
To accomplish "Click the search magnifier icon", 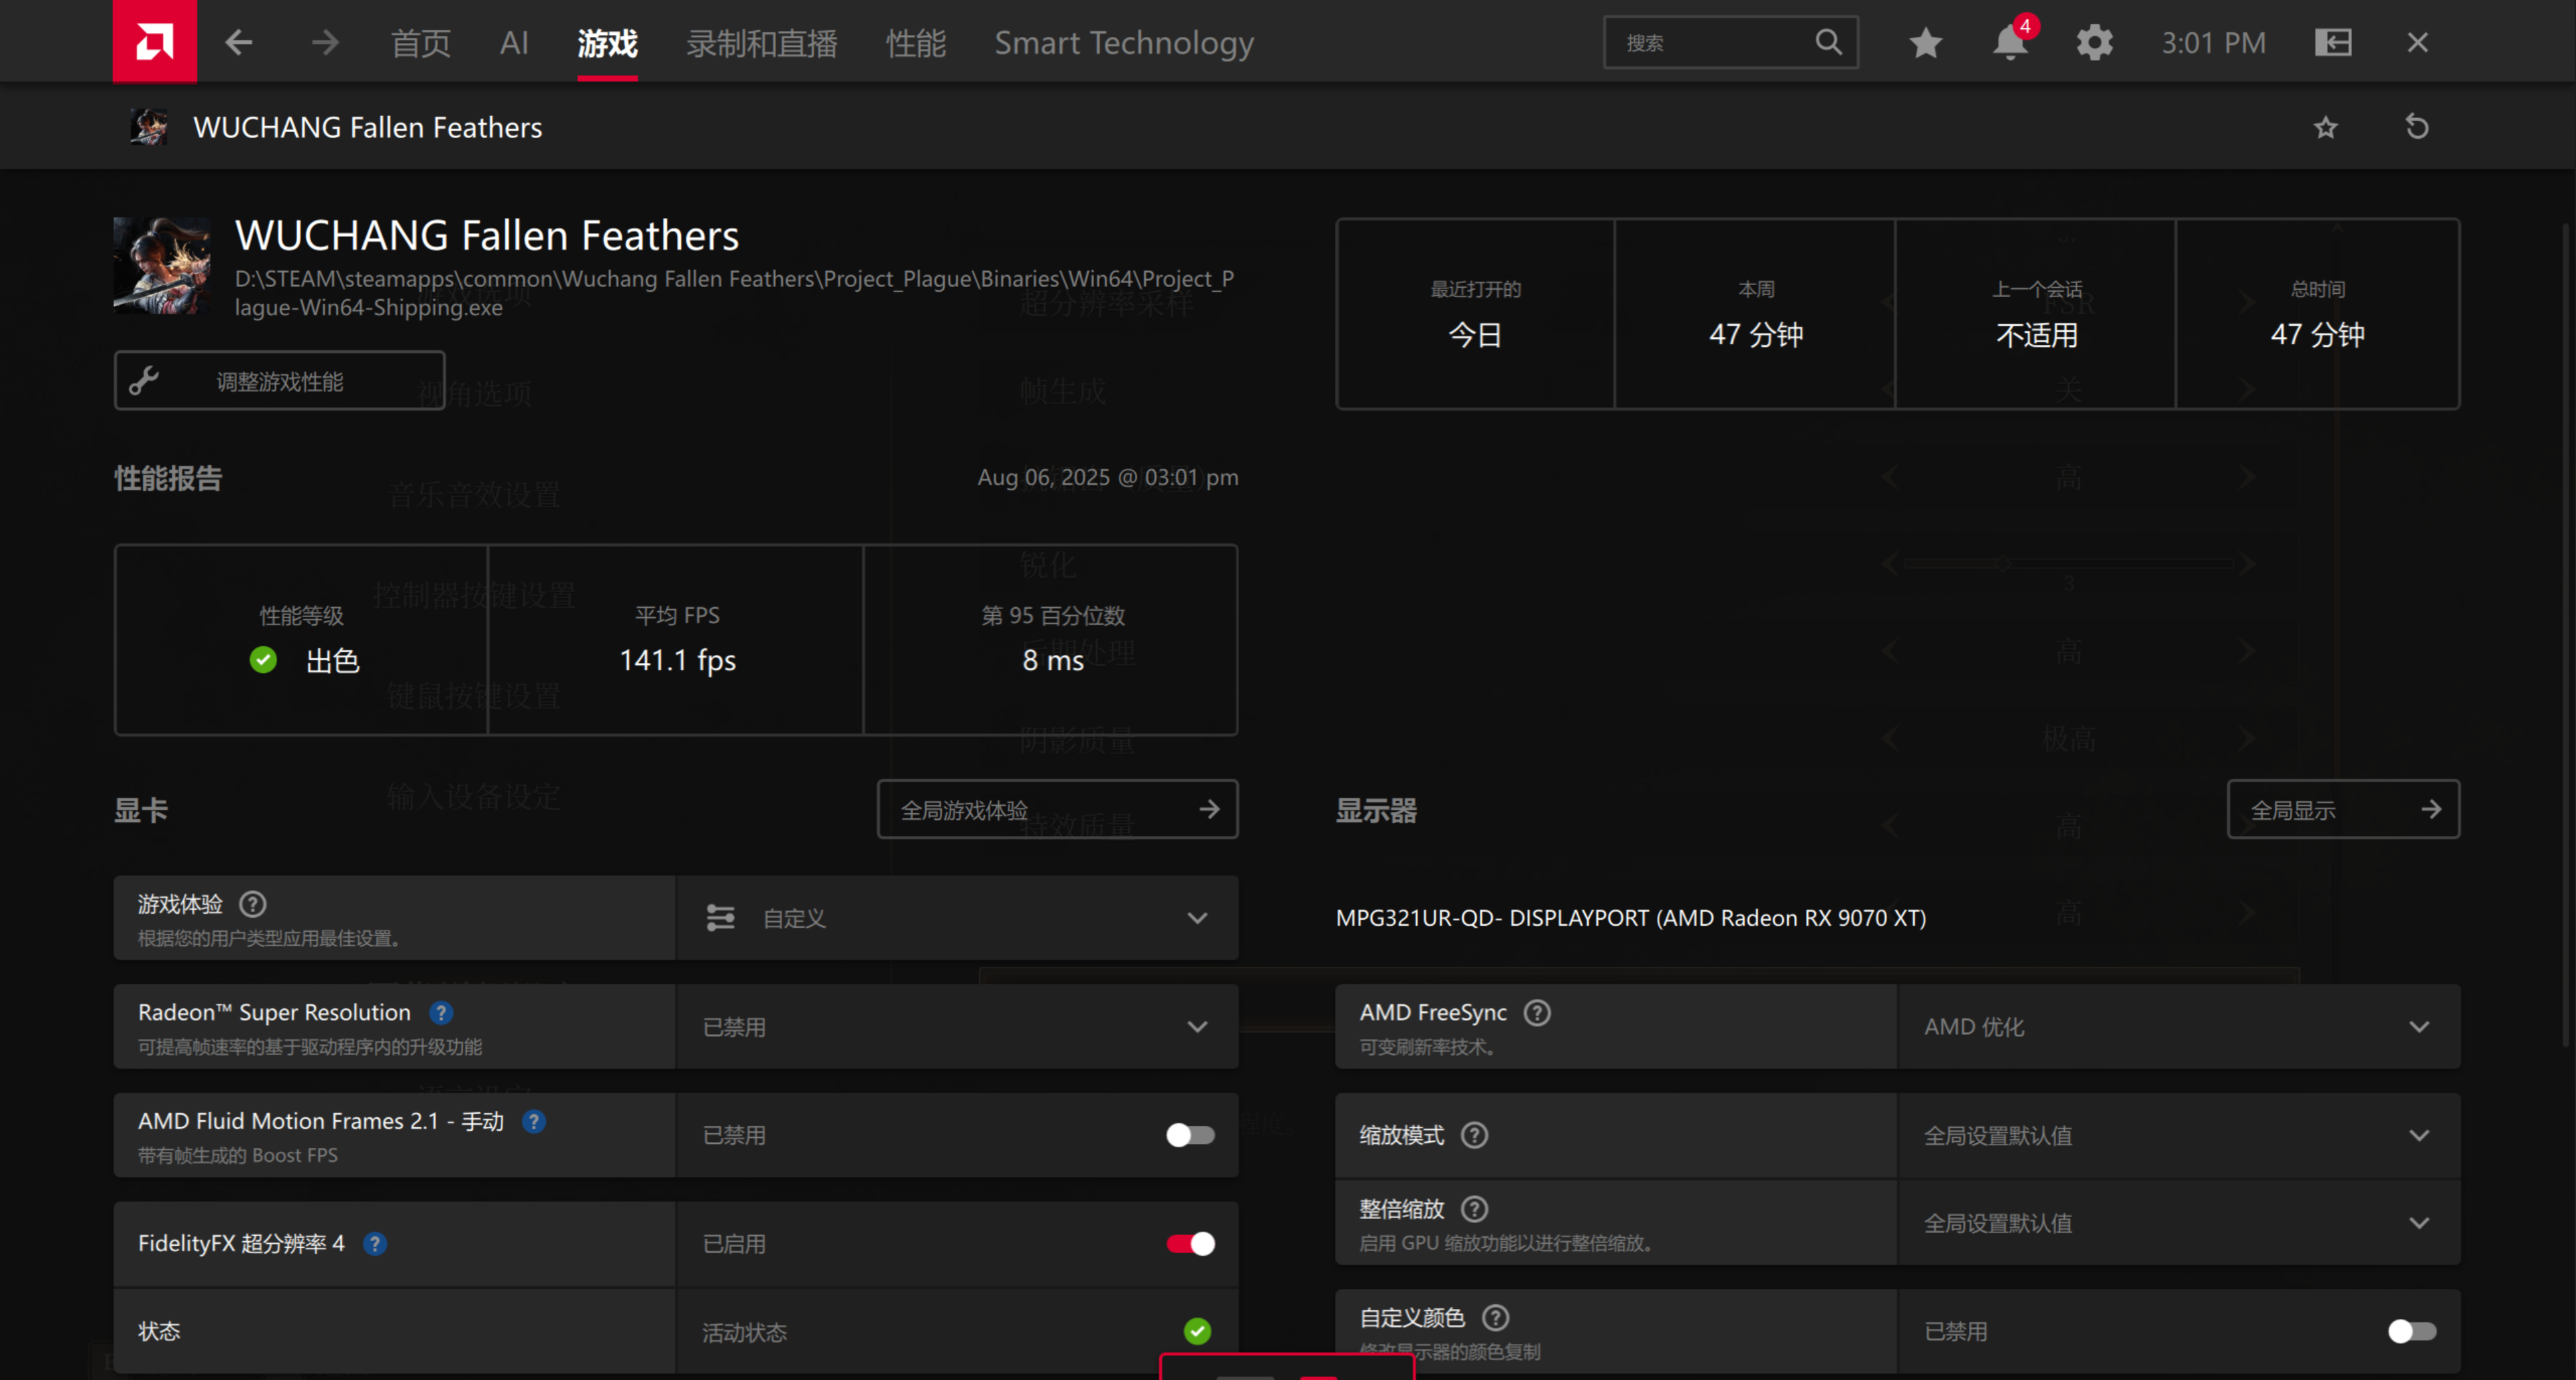I will [1828, 42].
